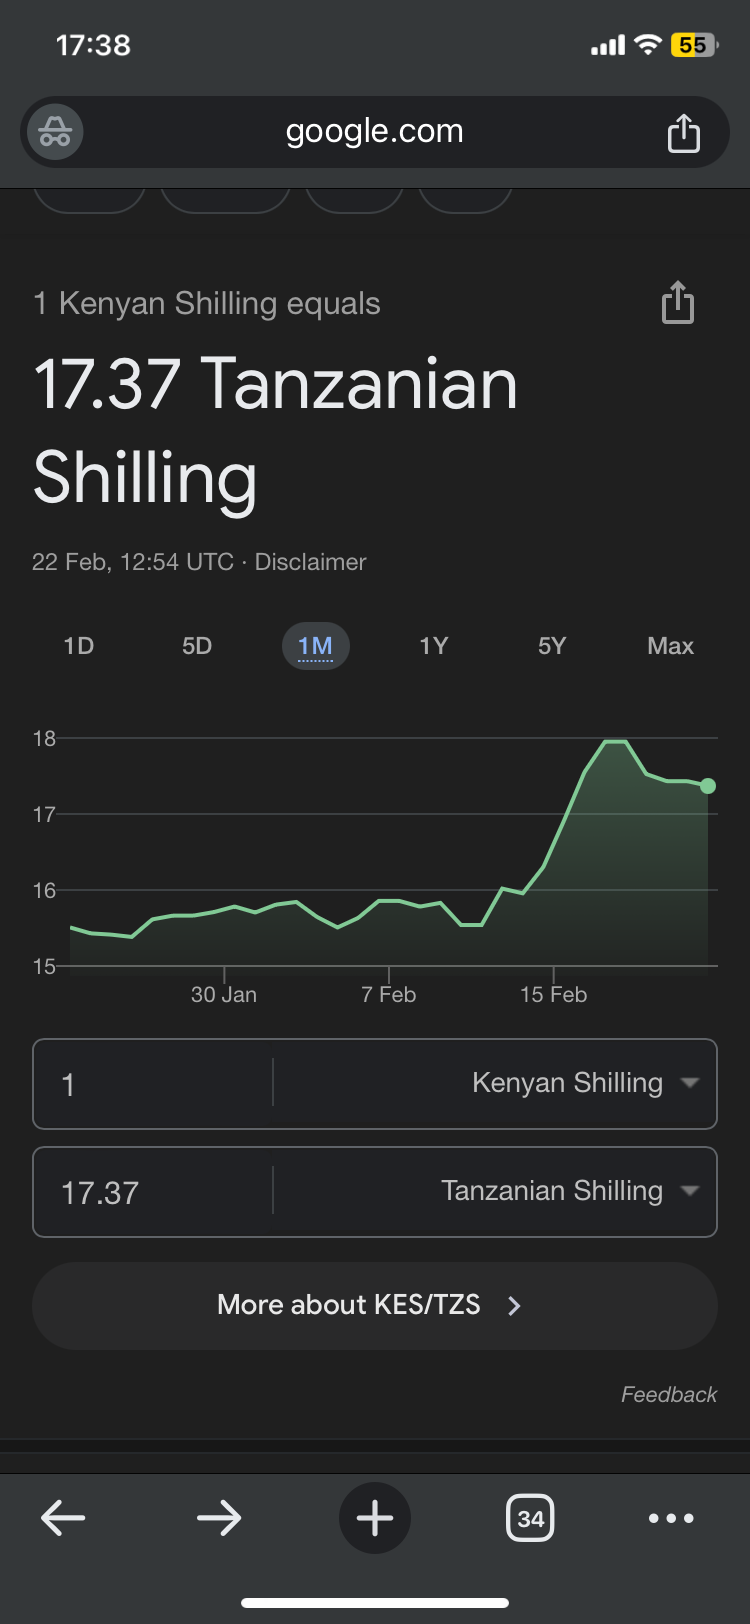Open a new tab with plus button
This screenshot has width=750, height=1624.
coord(375,1518)
